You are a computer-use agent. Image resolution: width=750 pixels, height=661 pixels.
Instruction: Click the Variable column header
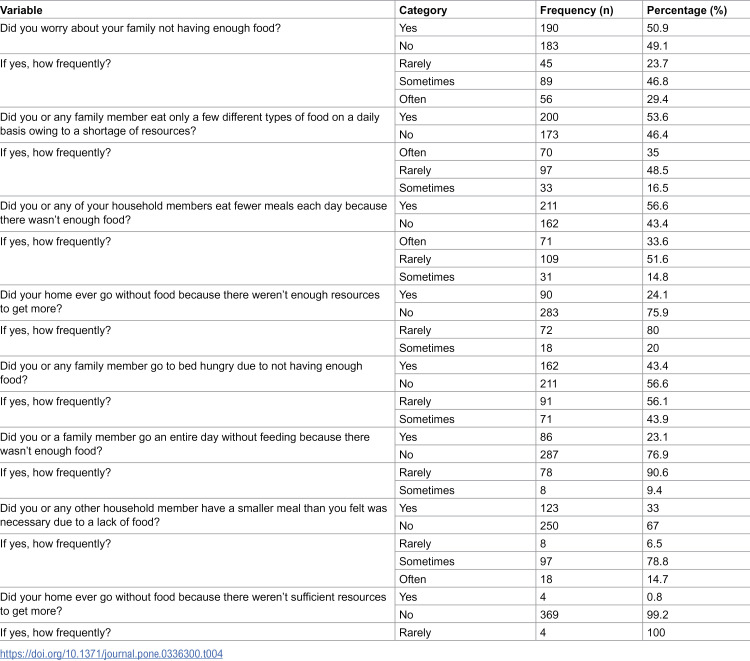click(x=21, y=10)
